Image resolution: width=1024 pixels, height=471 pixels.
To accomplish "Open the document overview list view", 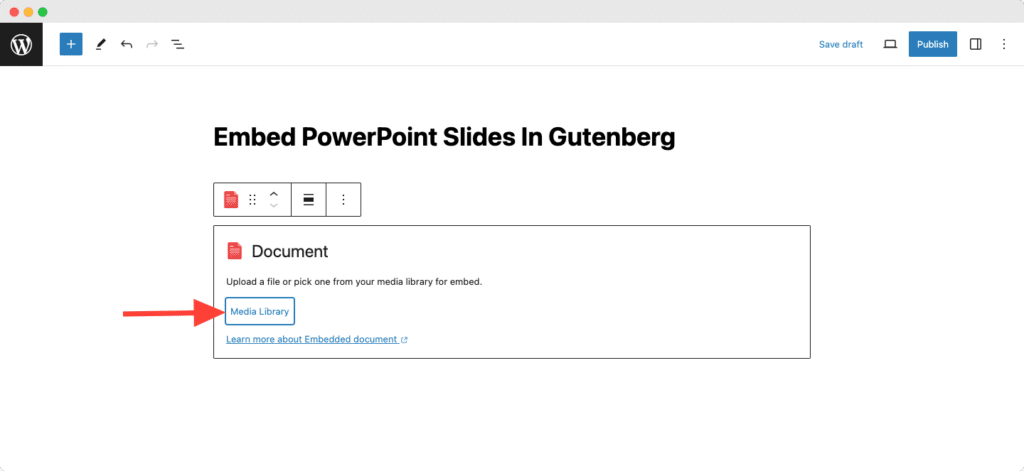I will [178, 44].
